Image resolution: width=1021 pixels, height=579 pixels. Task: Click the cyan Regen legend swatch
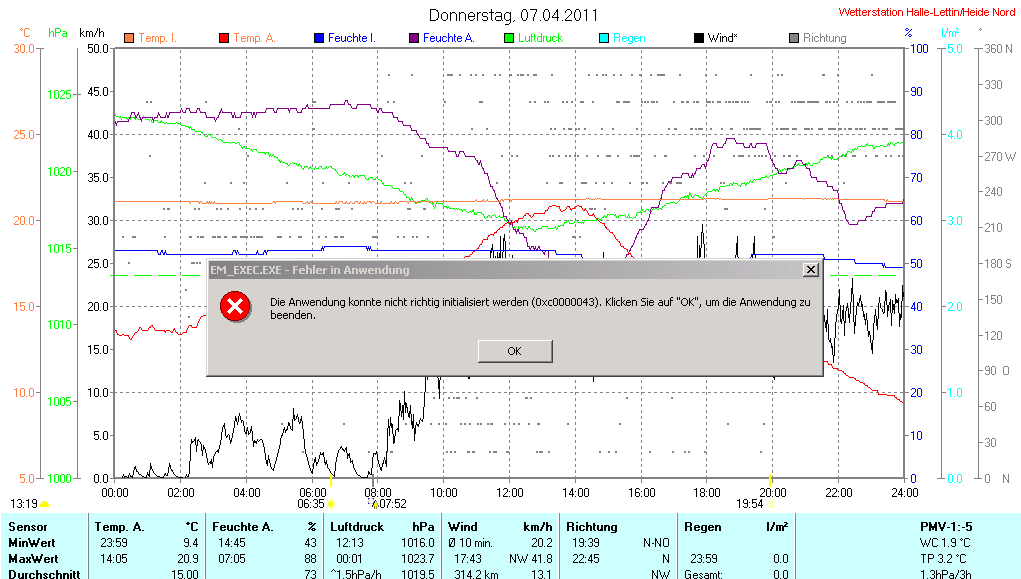click(603, 38)
